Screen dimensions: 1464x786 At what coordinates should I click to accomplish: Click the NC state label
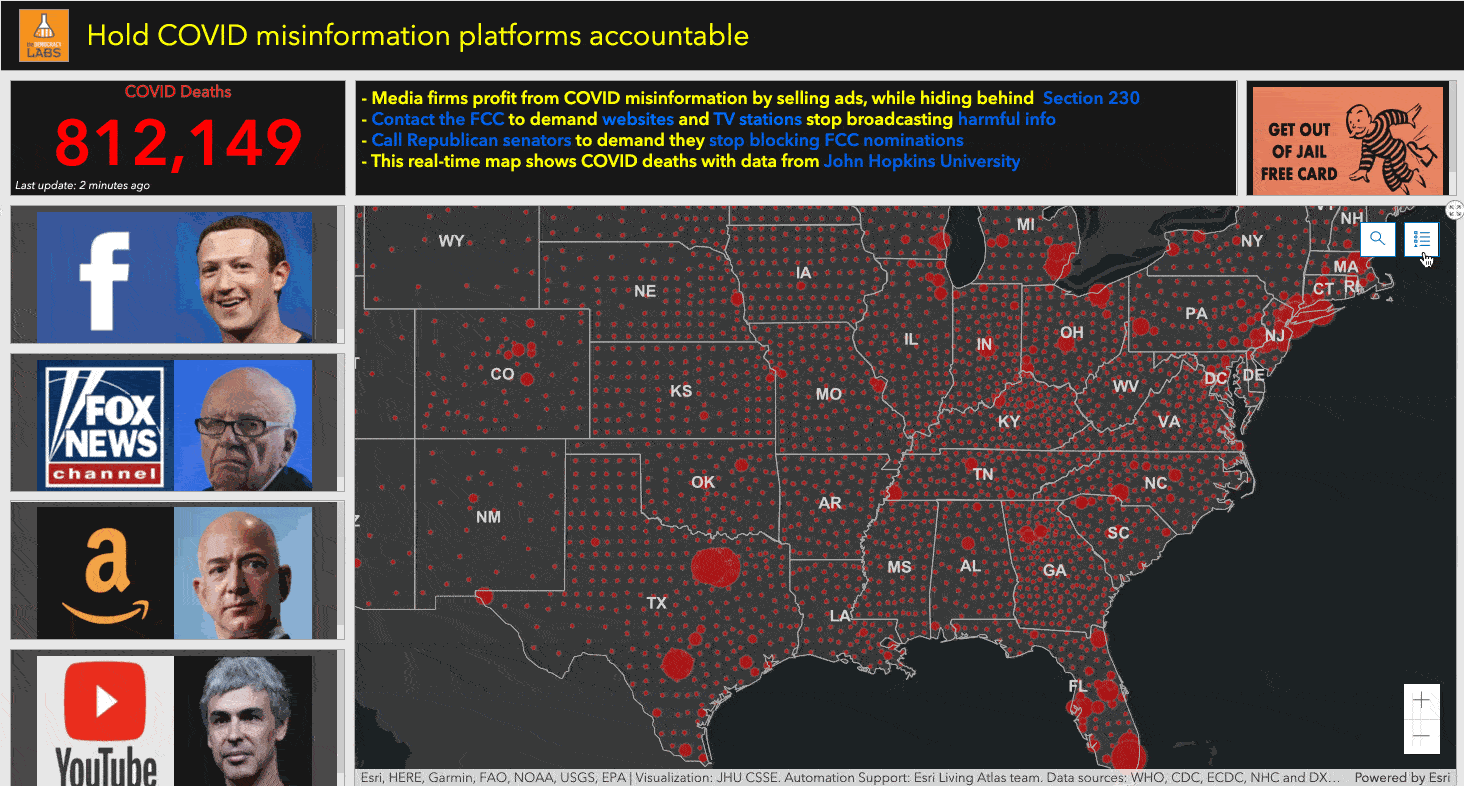[1155, 483]
